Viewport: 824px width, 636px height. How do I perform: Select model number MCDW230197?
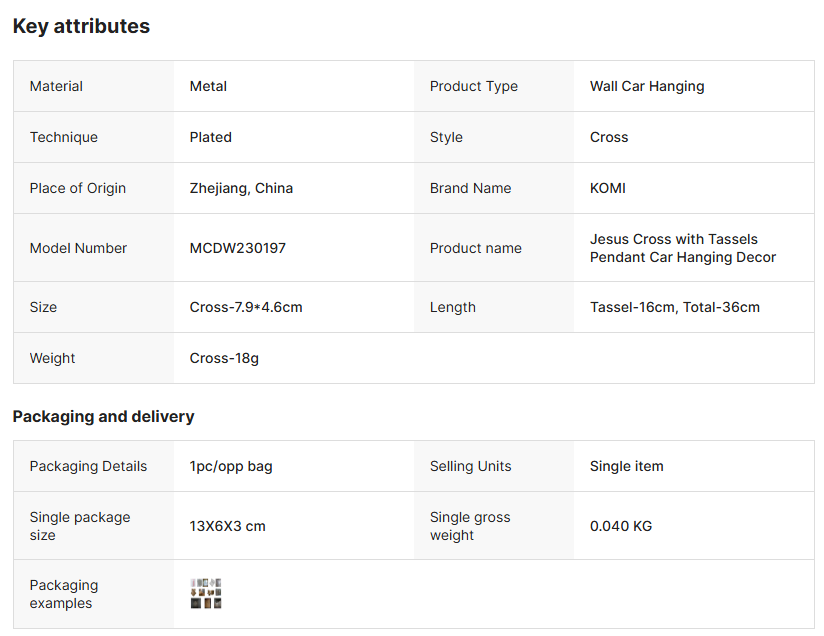237,248
